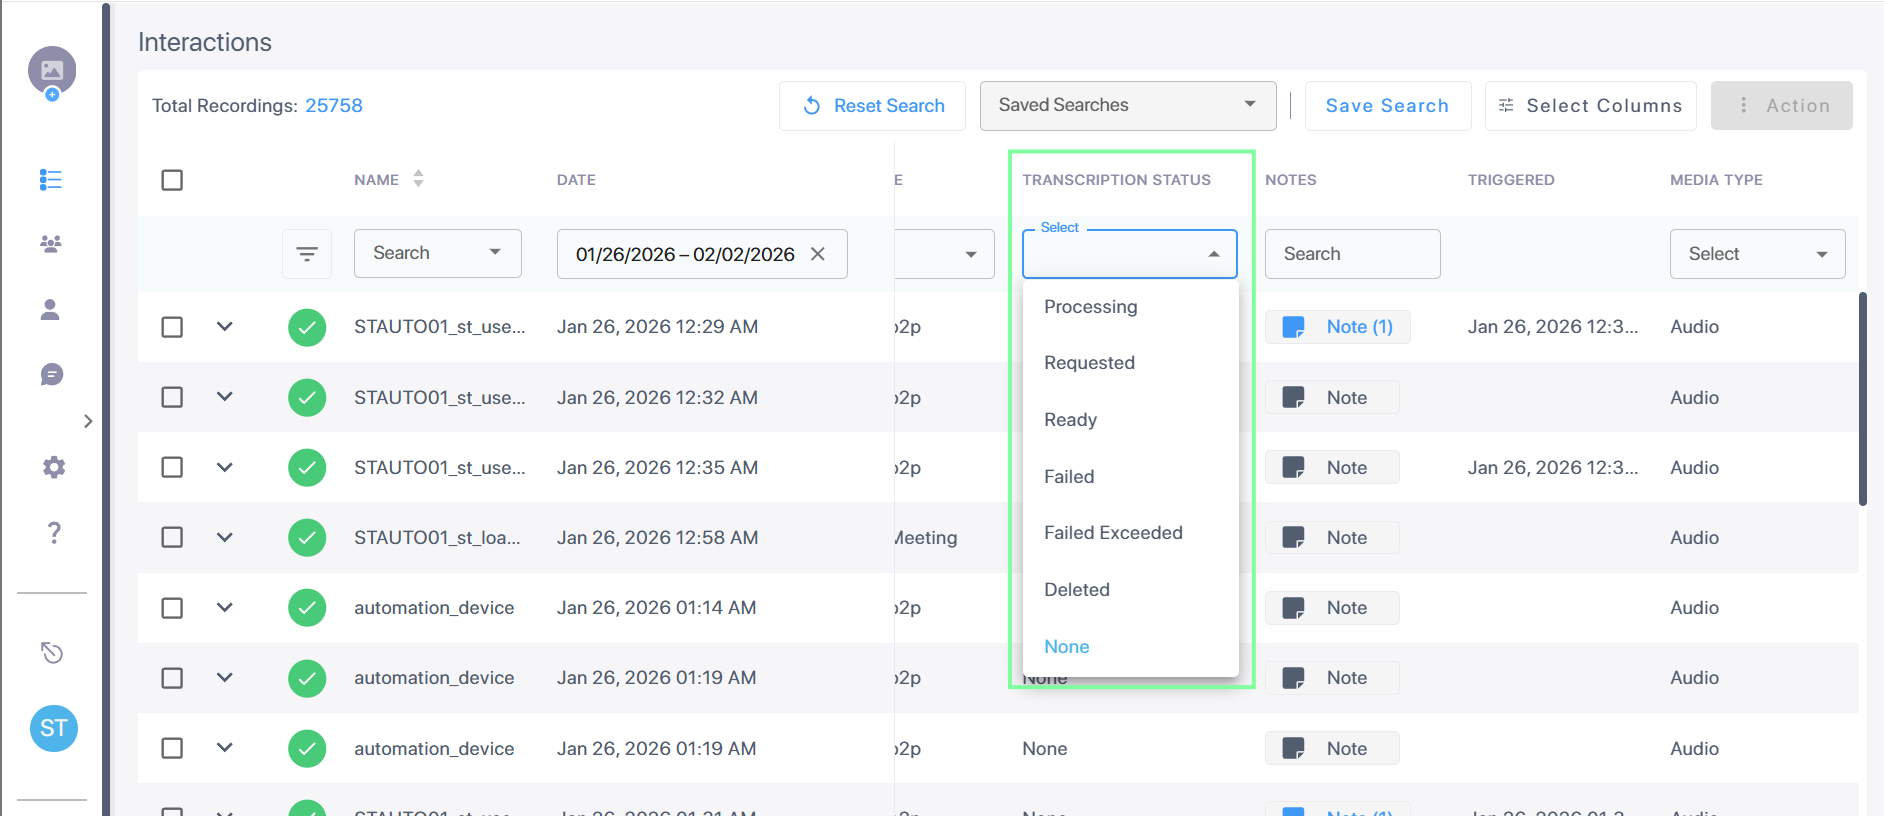Open Note (1) on first recording
Image resolution: width=1884 pixels, height=816 pixels.
click(x=1338, y=327)
